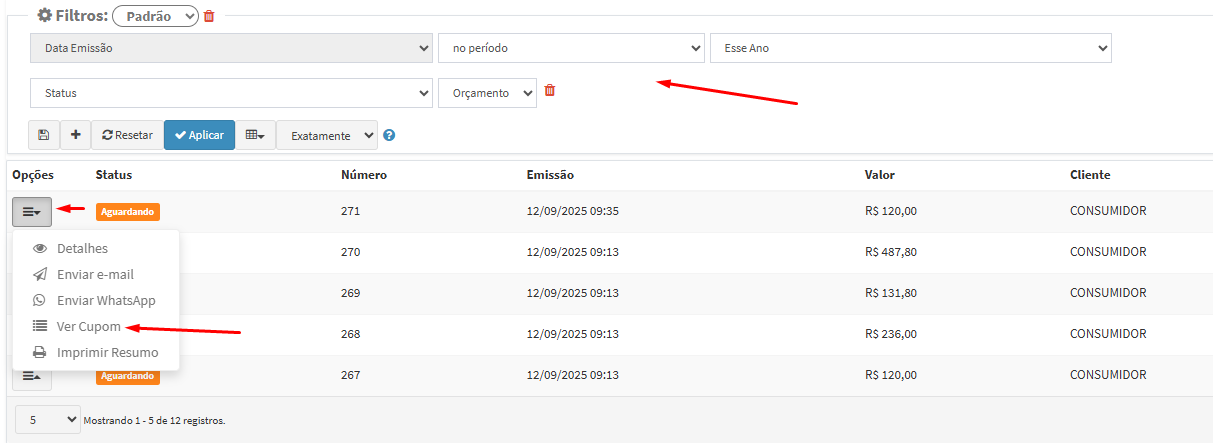Click the save filter floppy disk icon
Screen dimensions: 1213x443
tap(44, 135)
